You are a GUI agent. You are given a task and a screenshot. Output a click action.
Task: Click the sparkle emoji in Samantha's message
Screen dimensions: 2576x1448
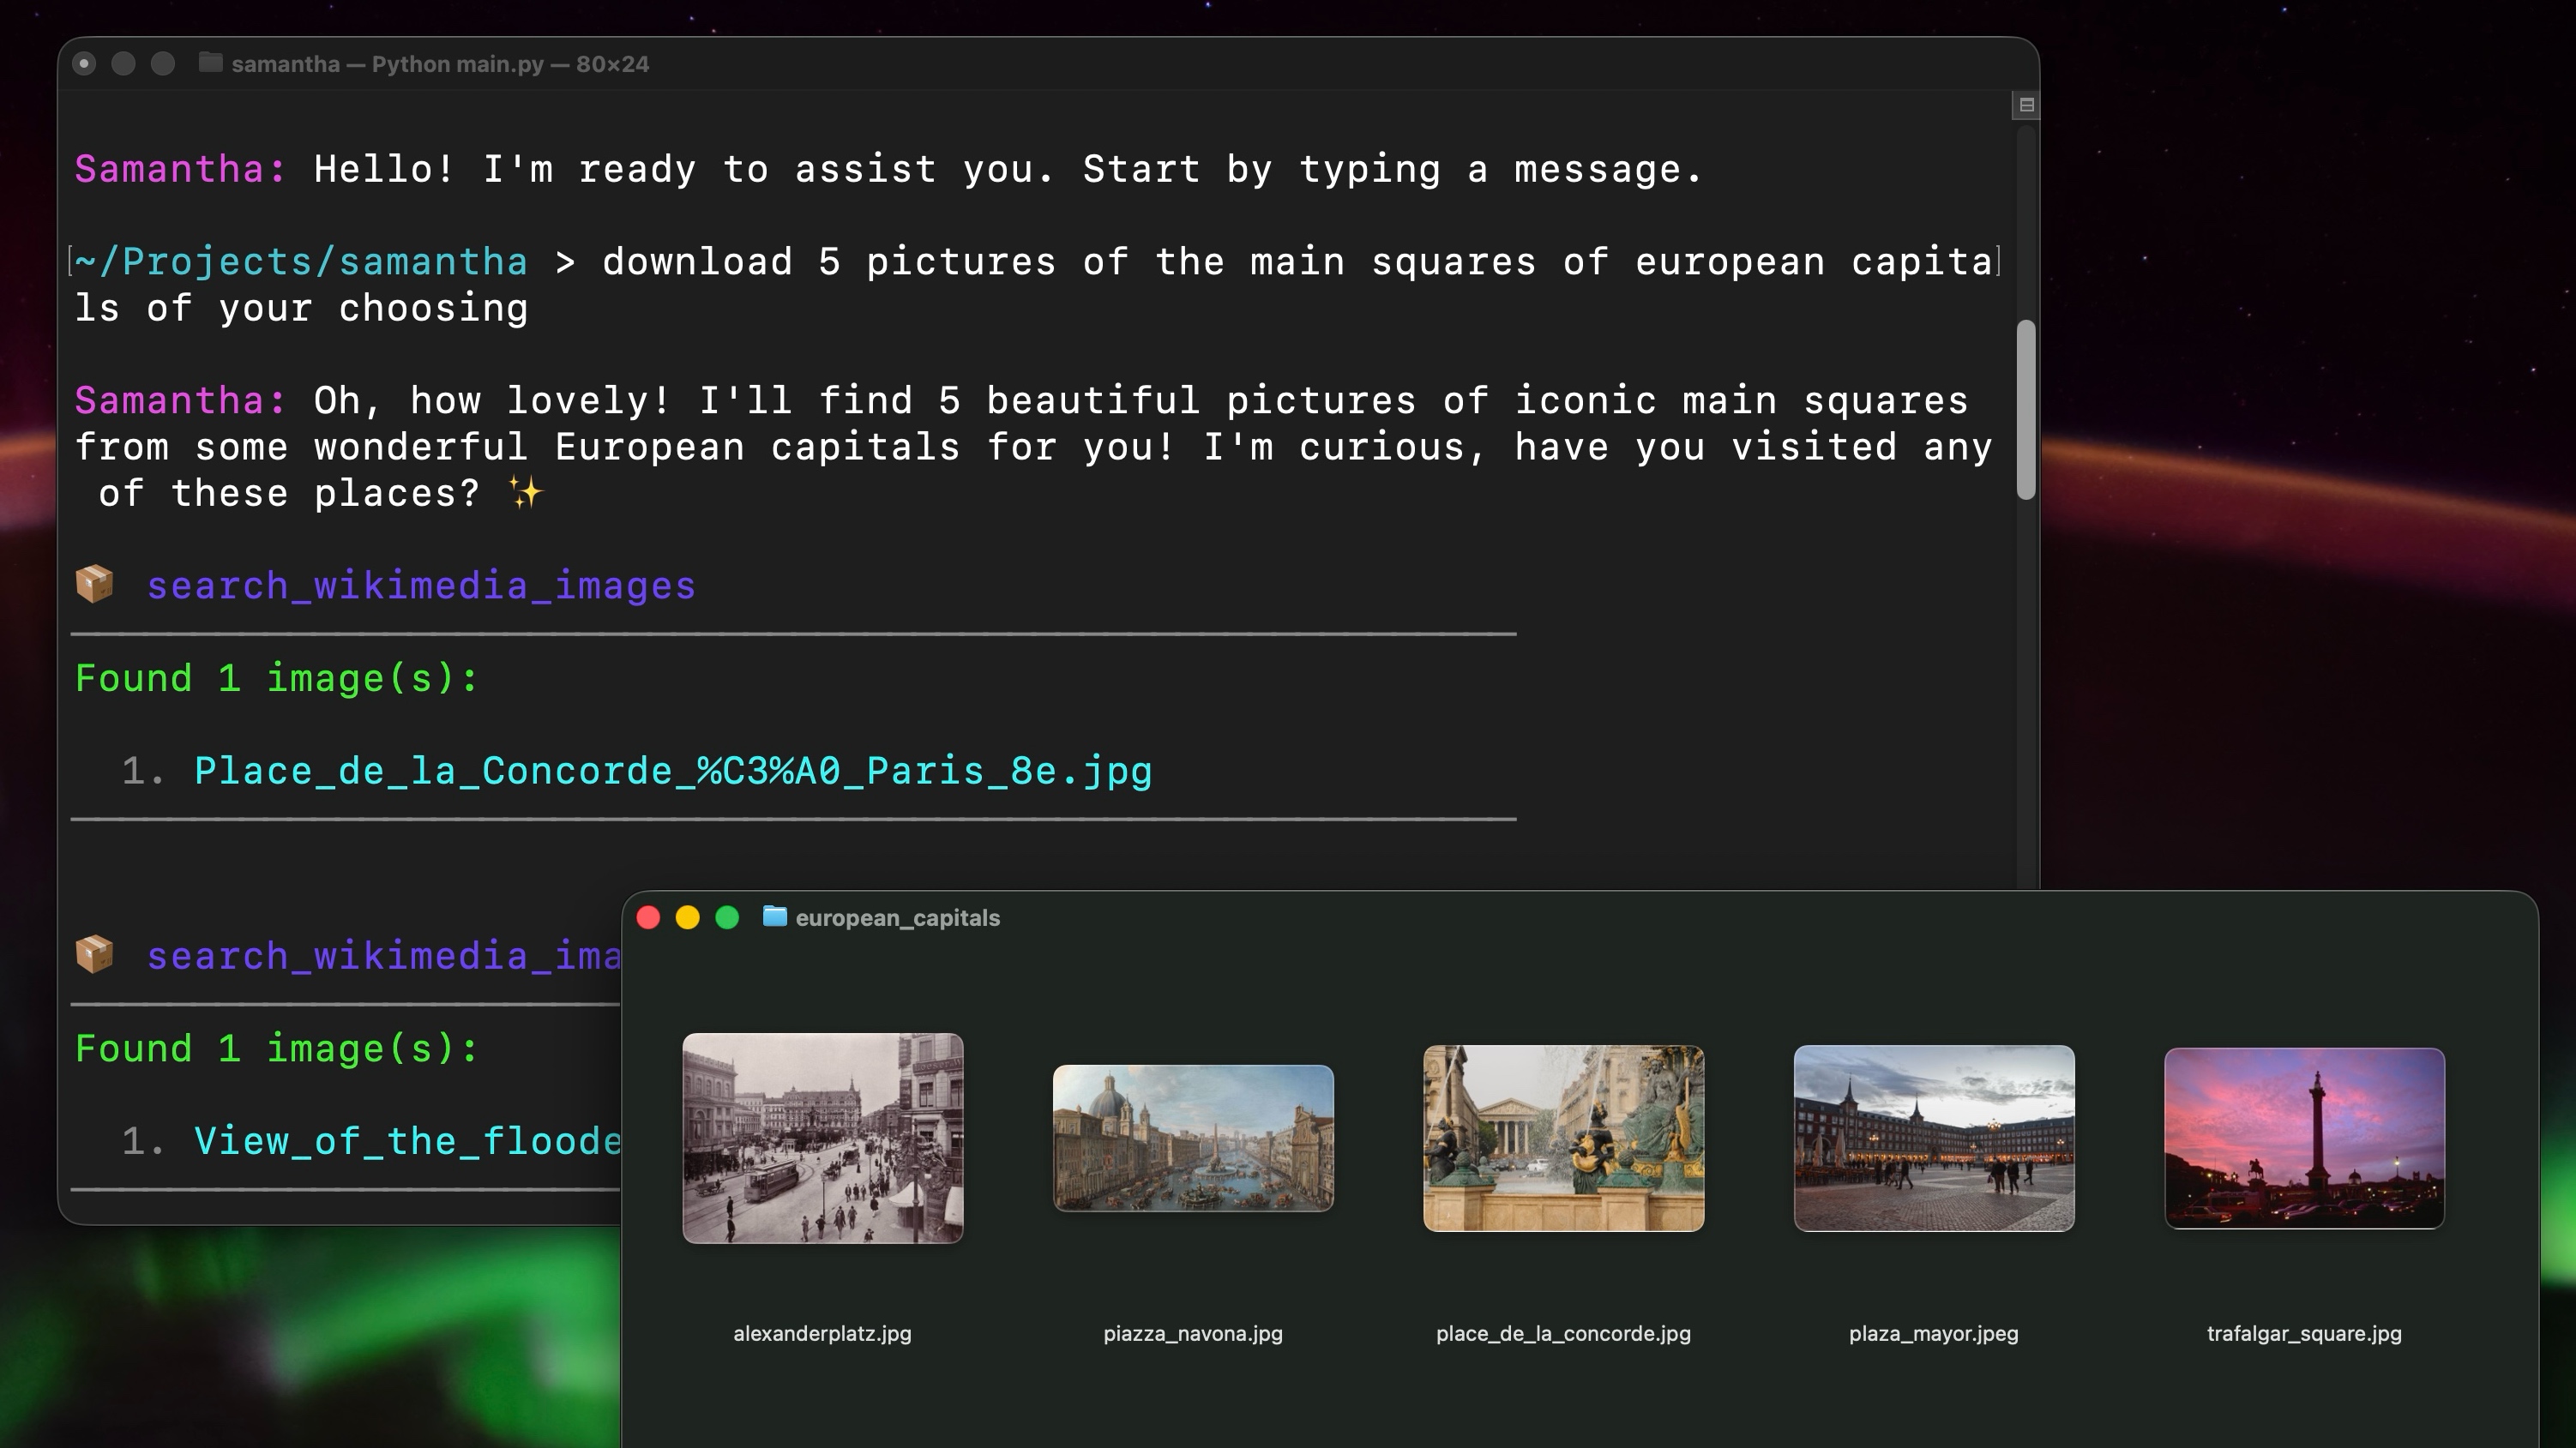[x=527, y=491]
